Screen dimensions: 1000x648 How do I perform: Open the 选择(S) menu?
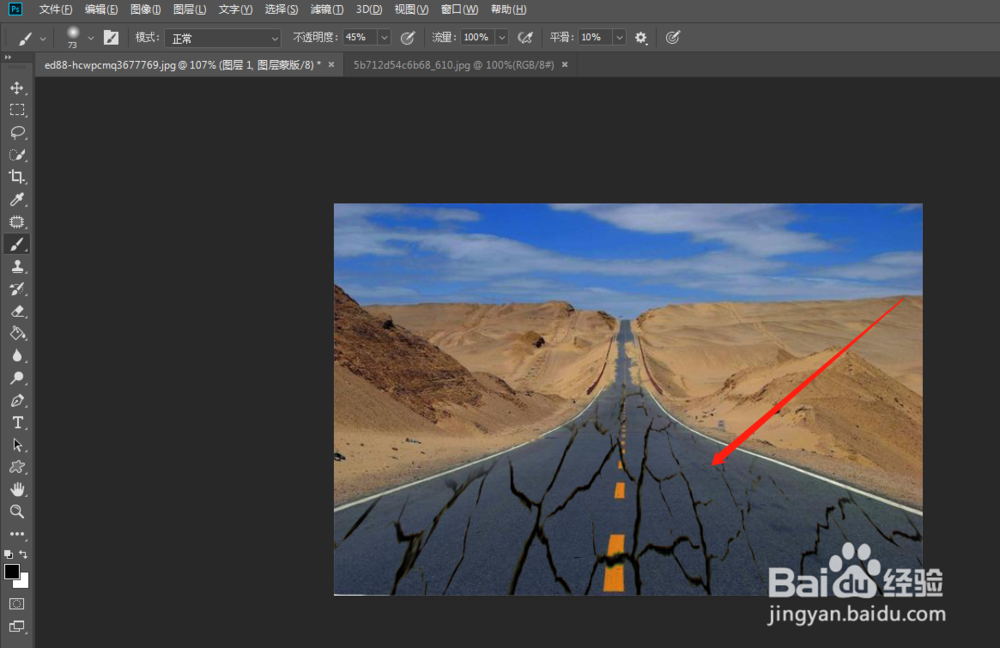(x=281, y=10)
